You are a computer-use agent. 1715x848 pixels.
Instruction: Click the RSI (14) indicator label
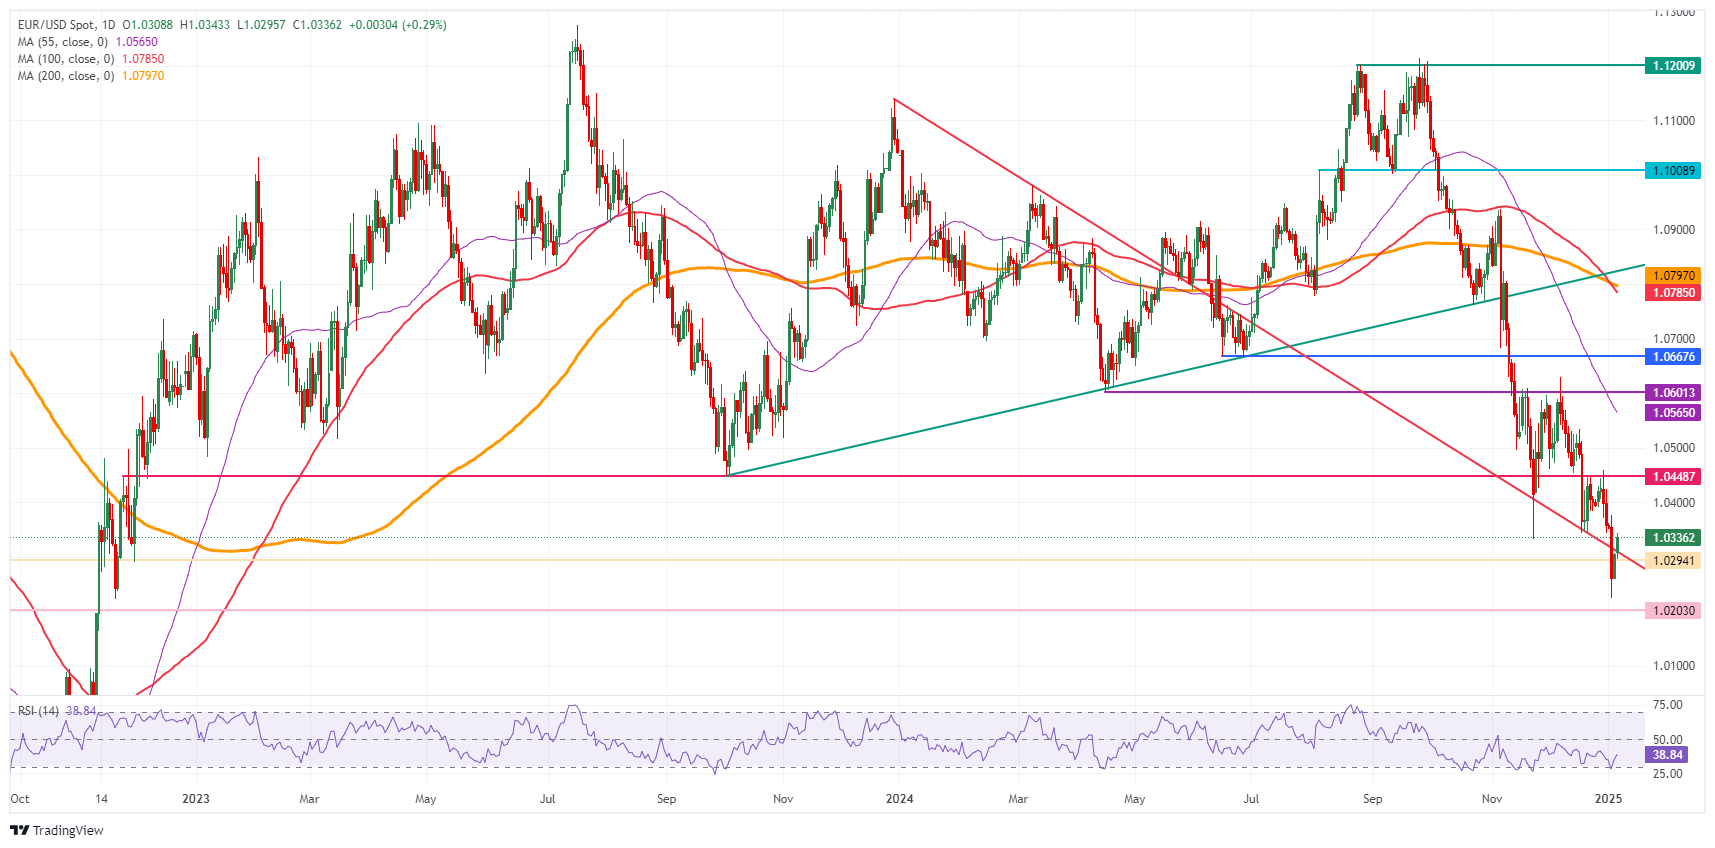[x=38, y=711]
